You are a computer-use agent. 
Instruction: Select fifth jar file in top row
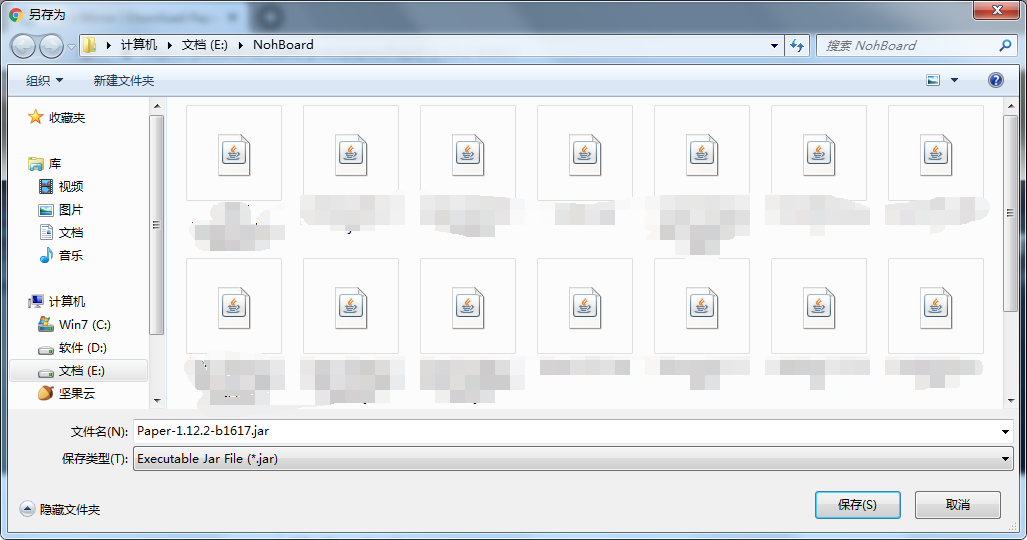tap(701, 154)
